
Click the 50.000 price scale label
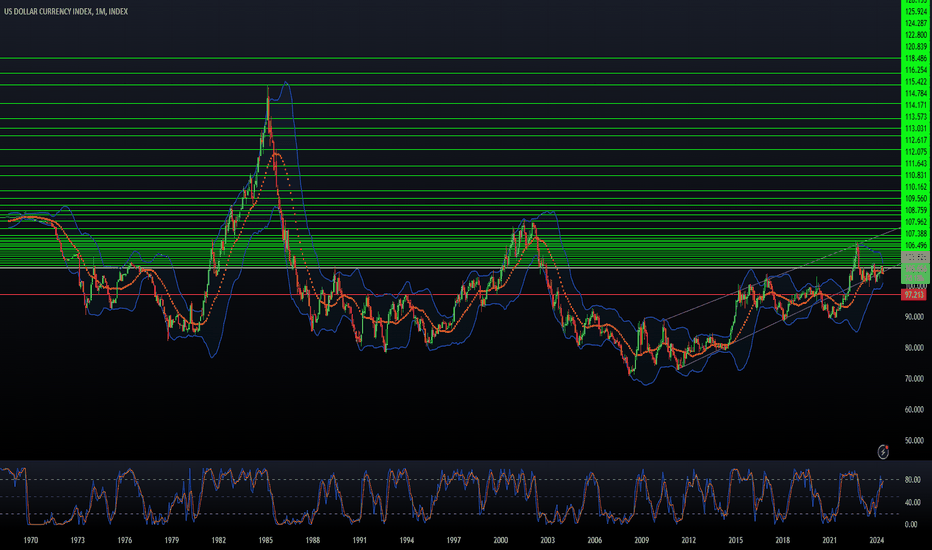click(x=914, y=441)
